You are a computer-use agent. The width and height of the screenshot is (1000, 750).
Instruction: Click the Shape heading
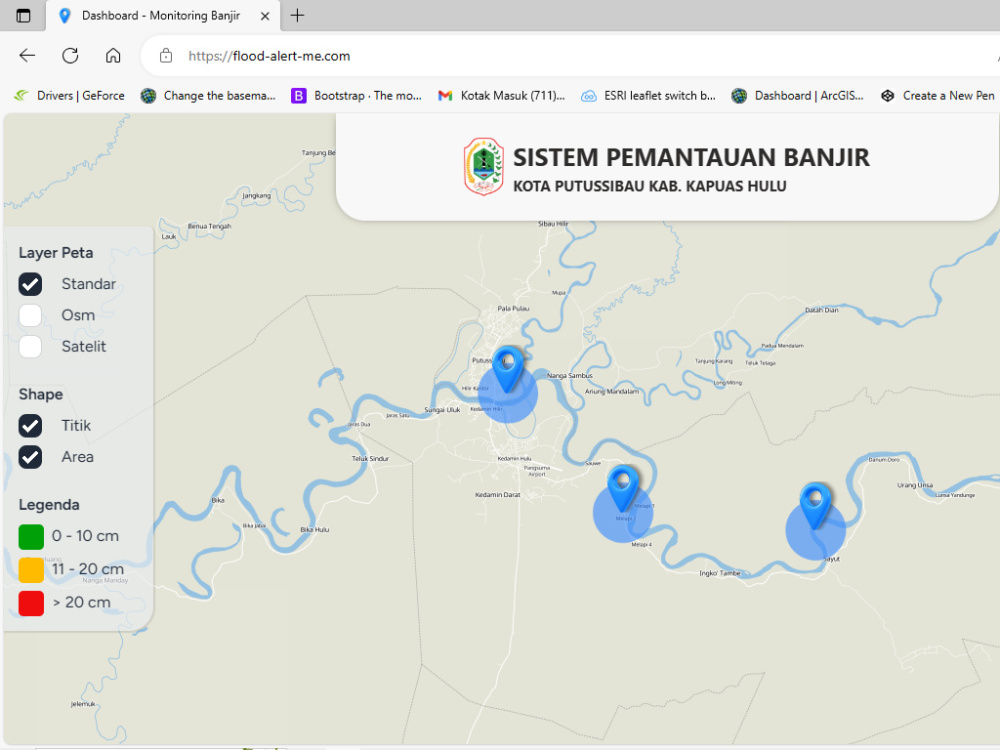40,394
